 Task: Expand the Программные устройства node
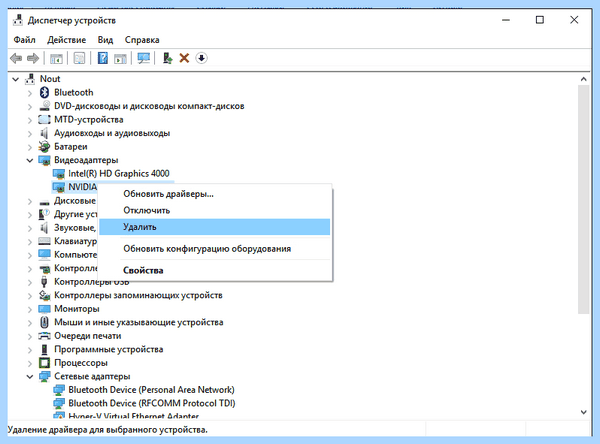pyautogui.click(x=30, y=350)
